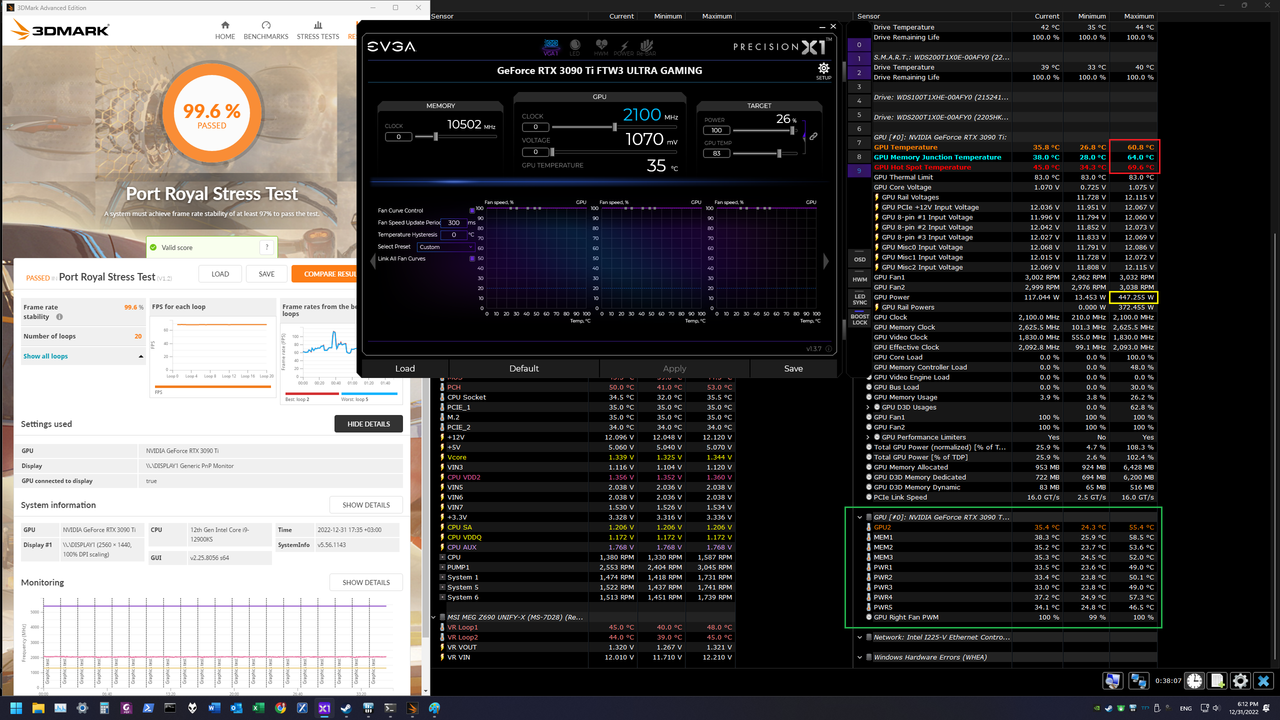The image size is (1280, 720).
Task: Click HWiNFO close X icon in bottom toolbar
Action: tap(1264, 681)
